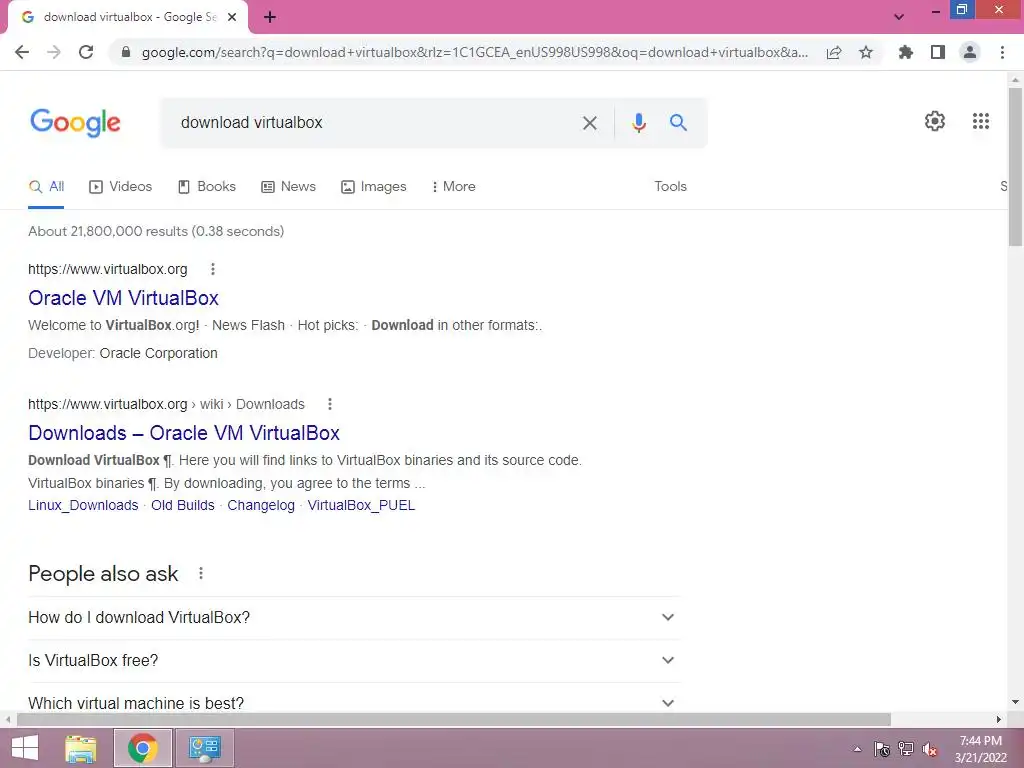Open Downloads – Oracle VM VirtualBox link

point(184,433)
